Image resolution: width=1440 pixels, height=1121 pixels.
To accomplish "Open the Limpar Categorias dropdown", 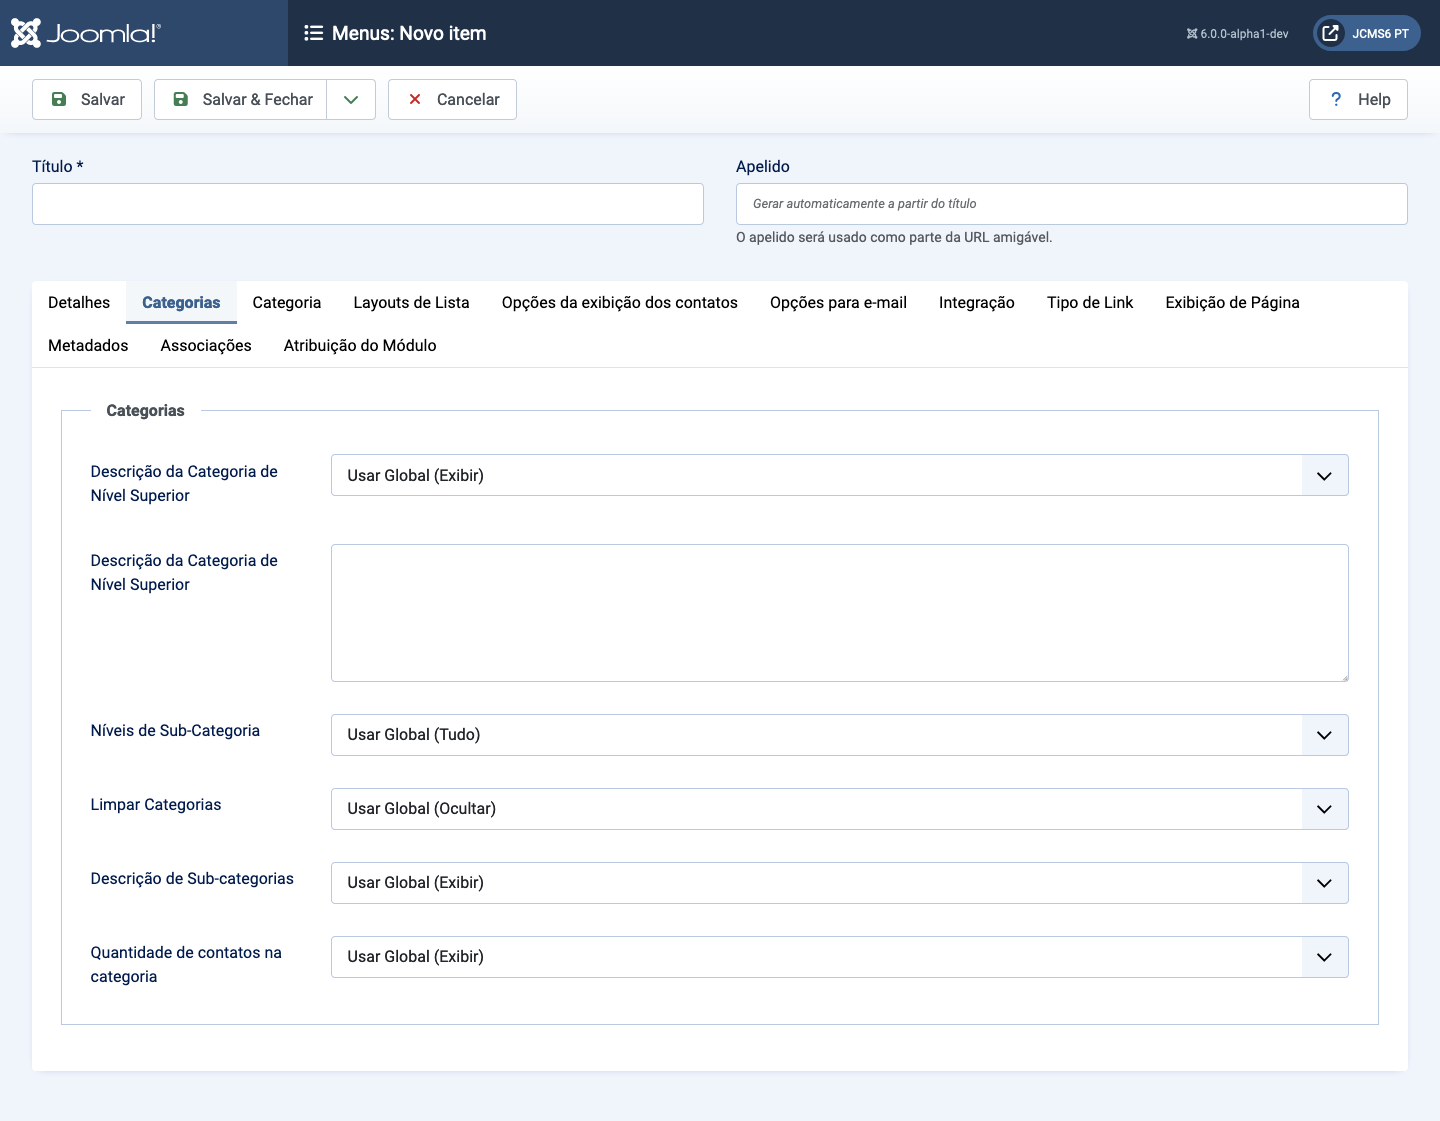I will [x=840, y=809].
